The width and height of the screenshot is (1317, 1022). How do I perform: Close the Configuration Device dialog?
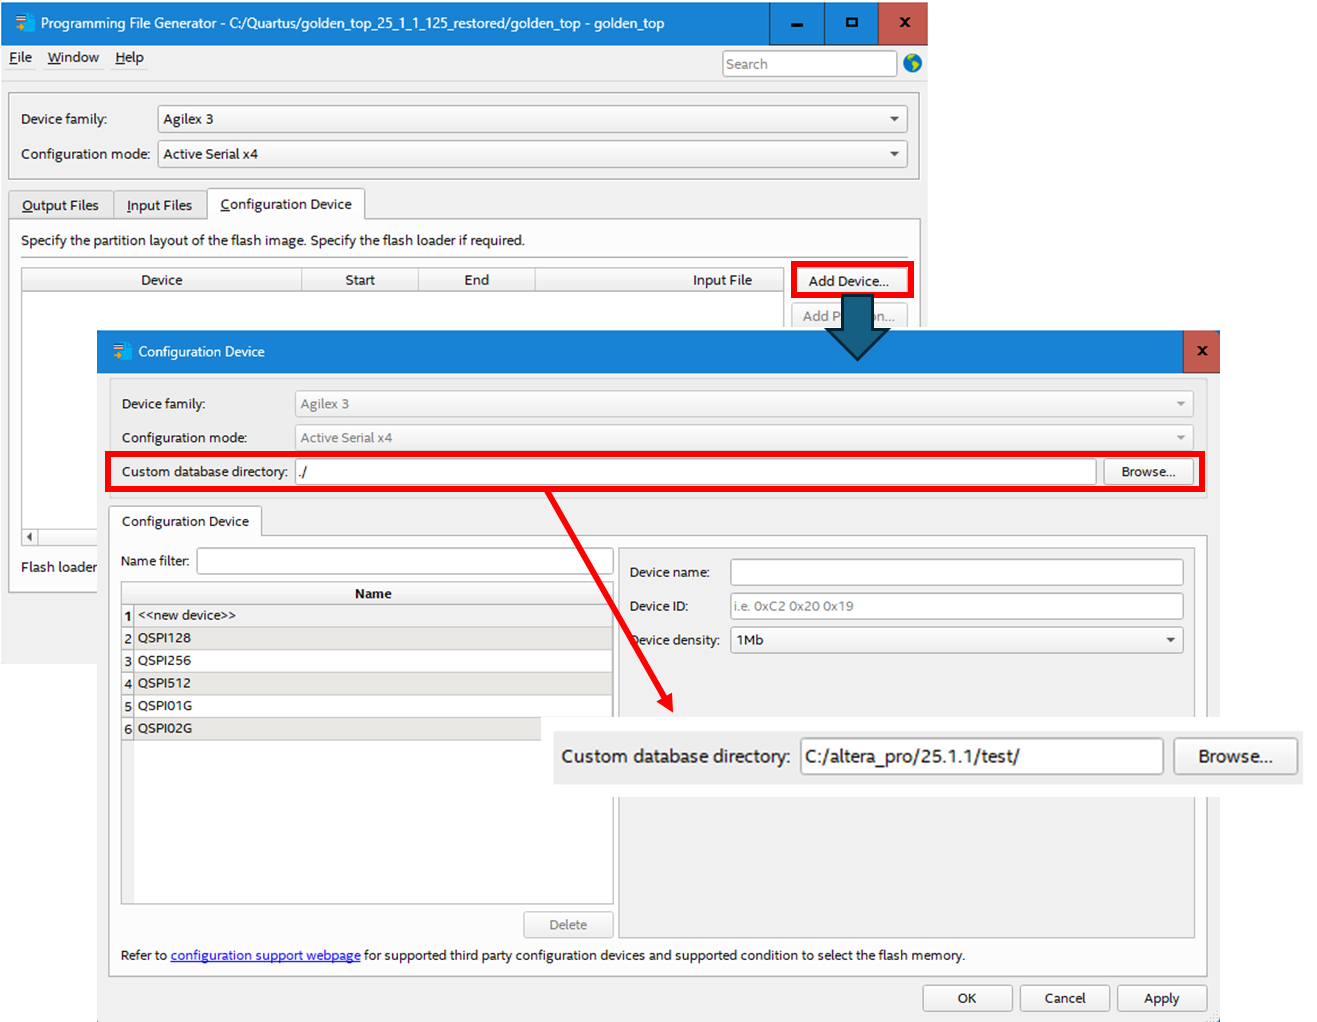click(1201, 351)
